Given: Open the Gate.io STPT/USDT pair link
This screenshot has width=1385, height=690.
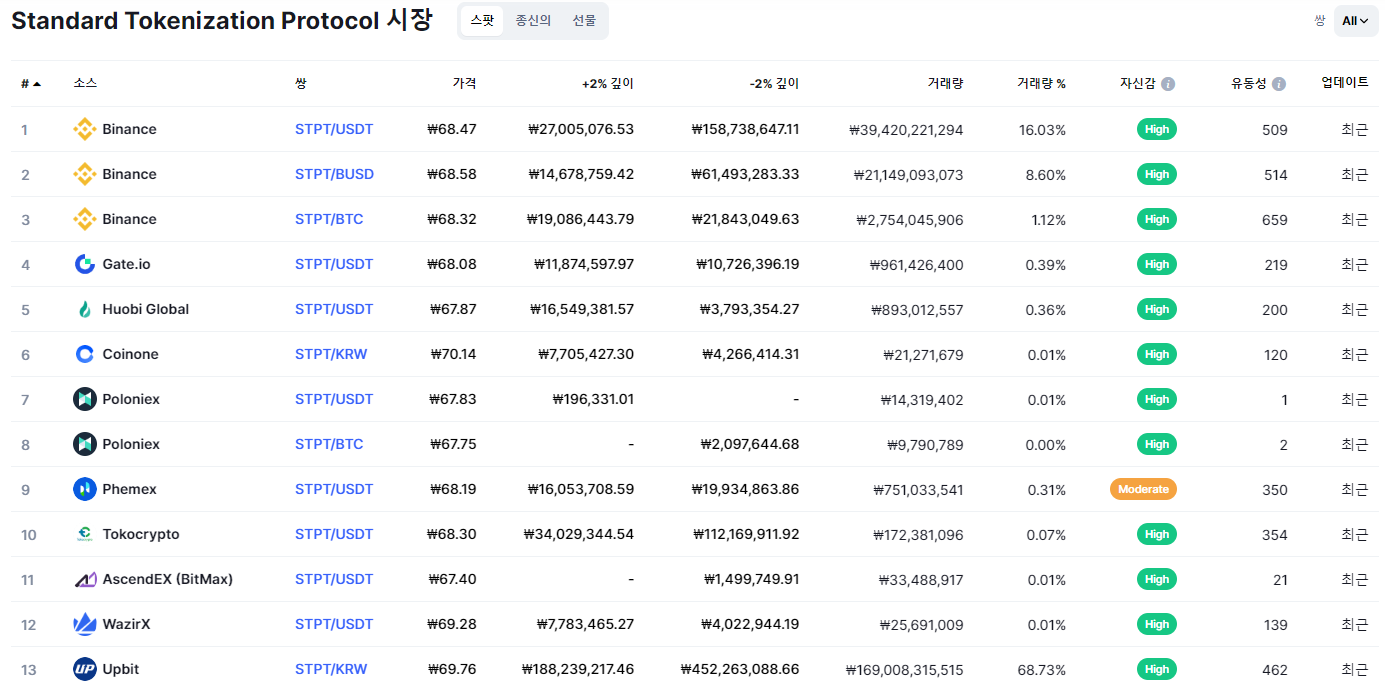Looking at the screenshot, I should point(334,264).
